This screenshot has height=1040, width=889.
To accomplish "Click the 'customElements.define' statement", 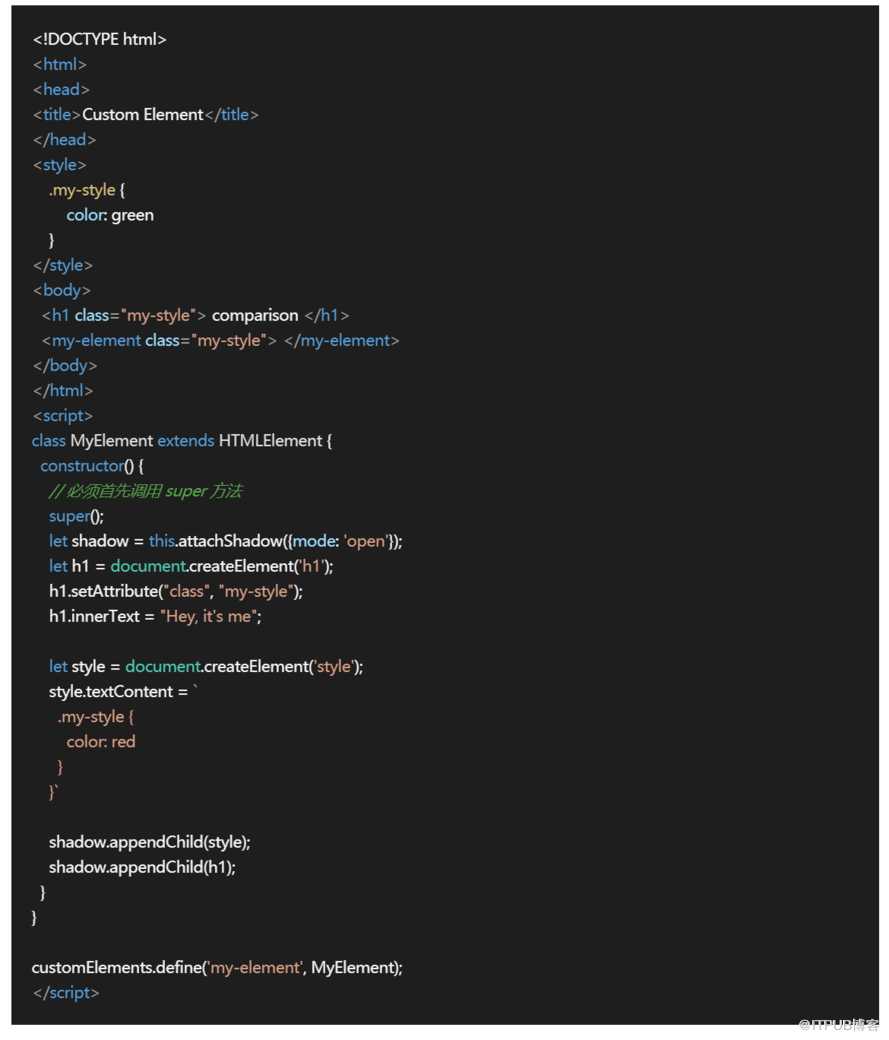I will pyautogui.click(x=217, y=968).
